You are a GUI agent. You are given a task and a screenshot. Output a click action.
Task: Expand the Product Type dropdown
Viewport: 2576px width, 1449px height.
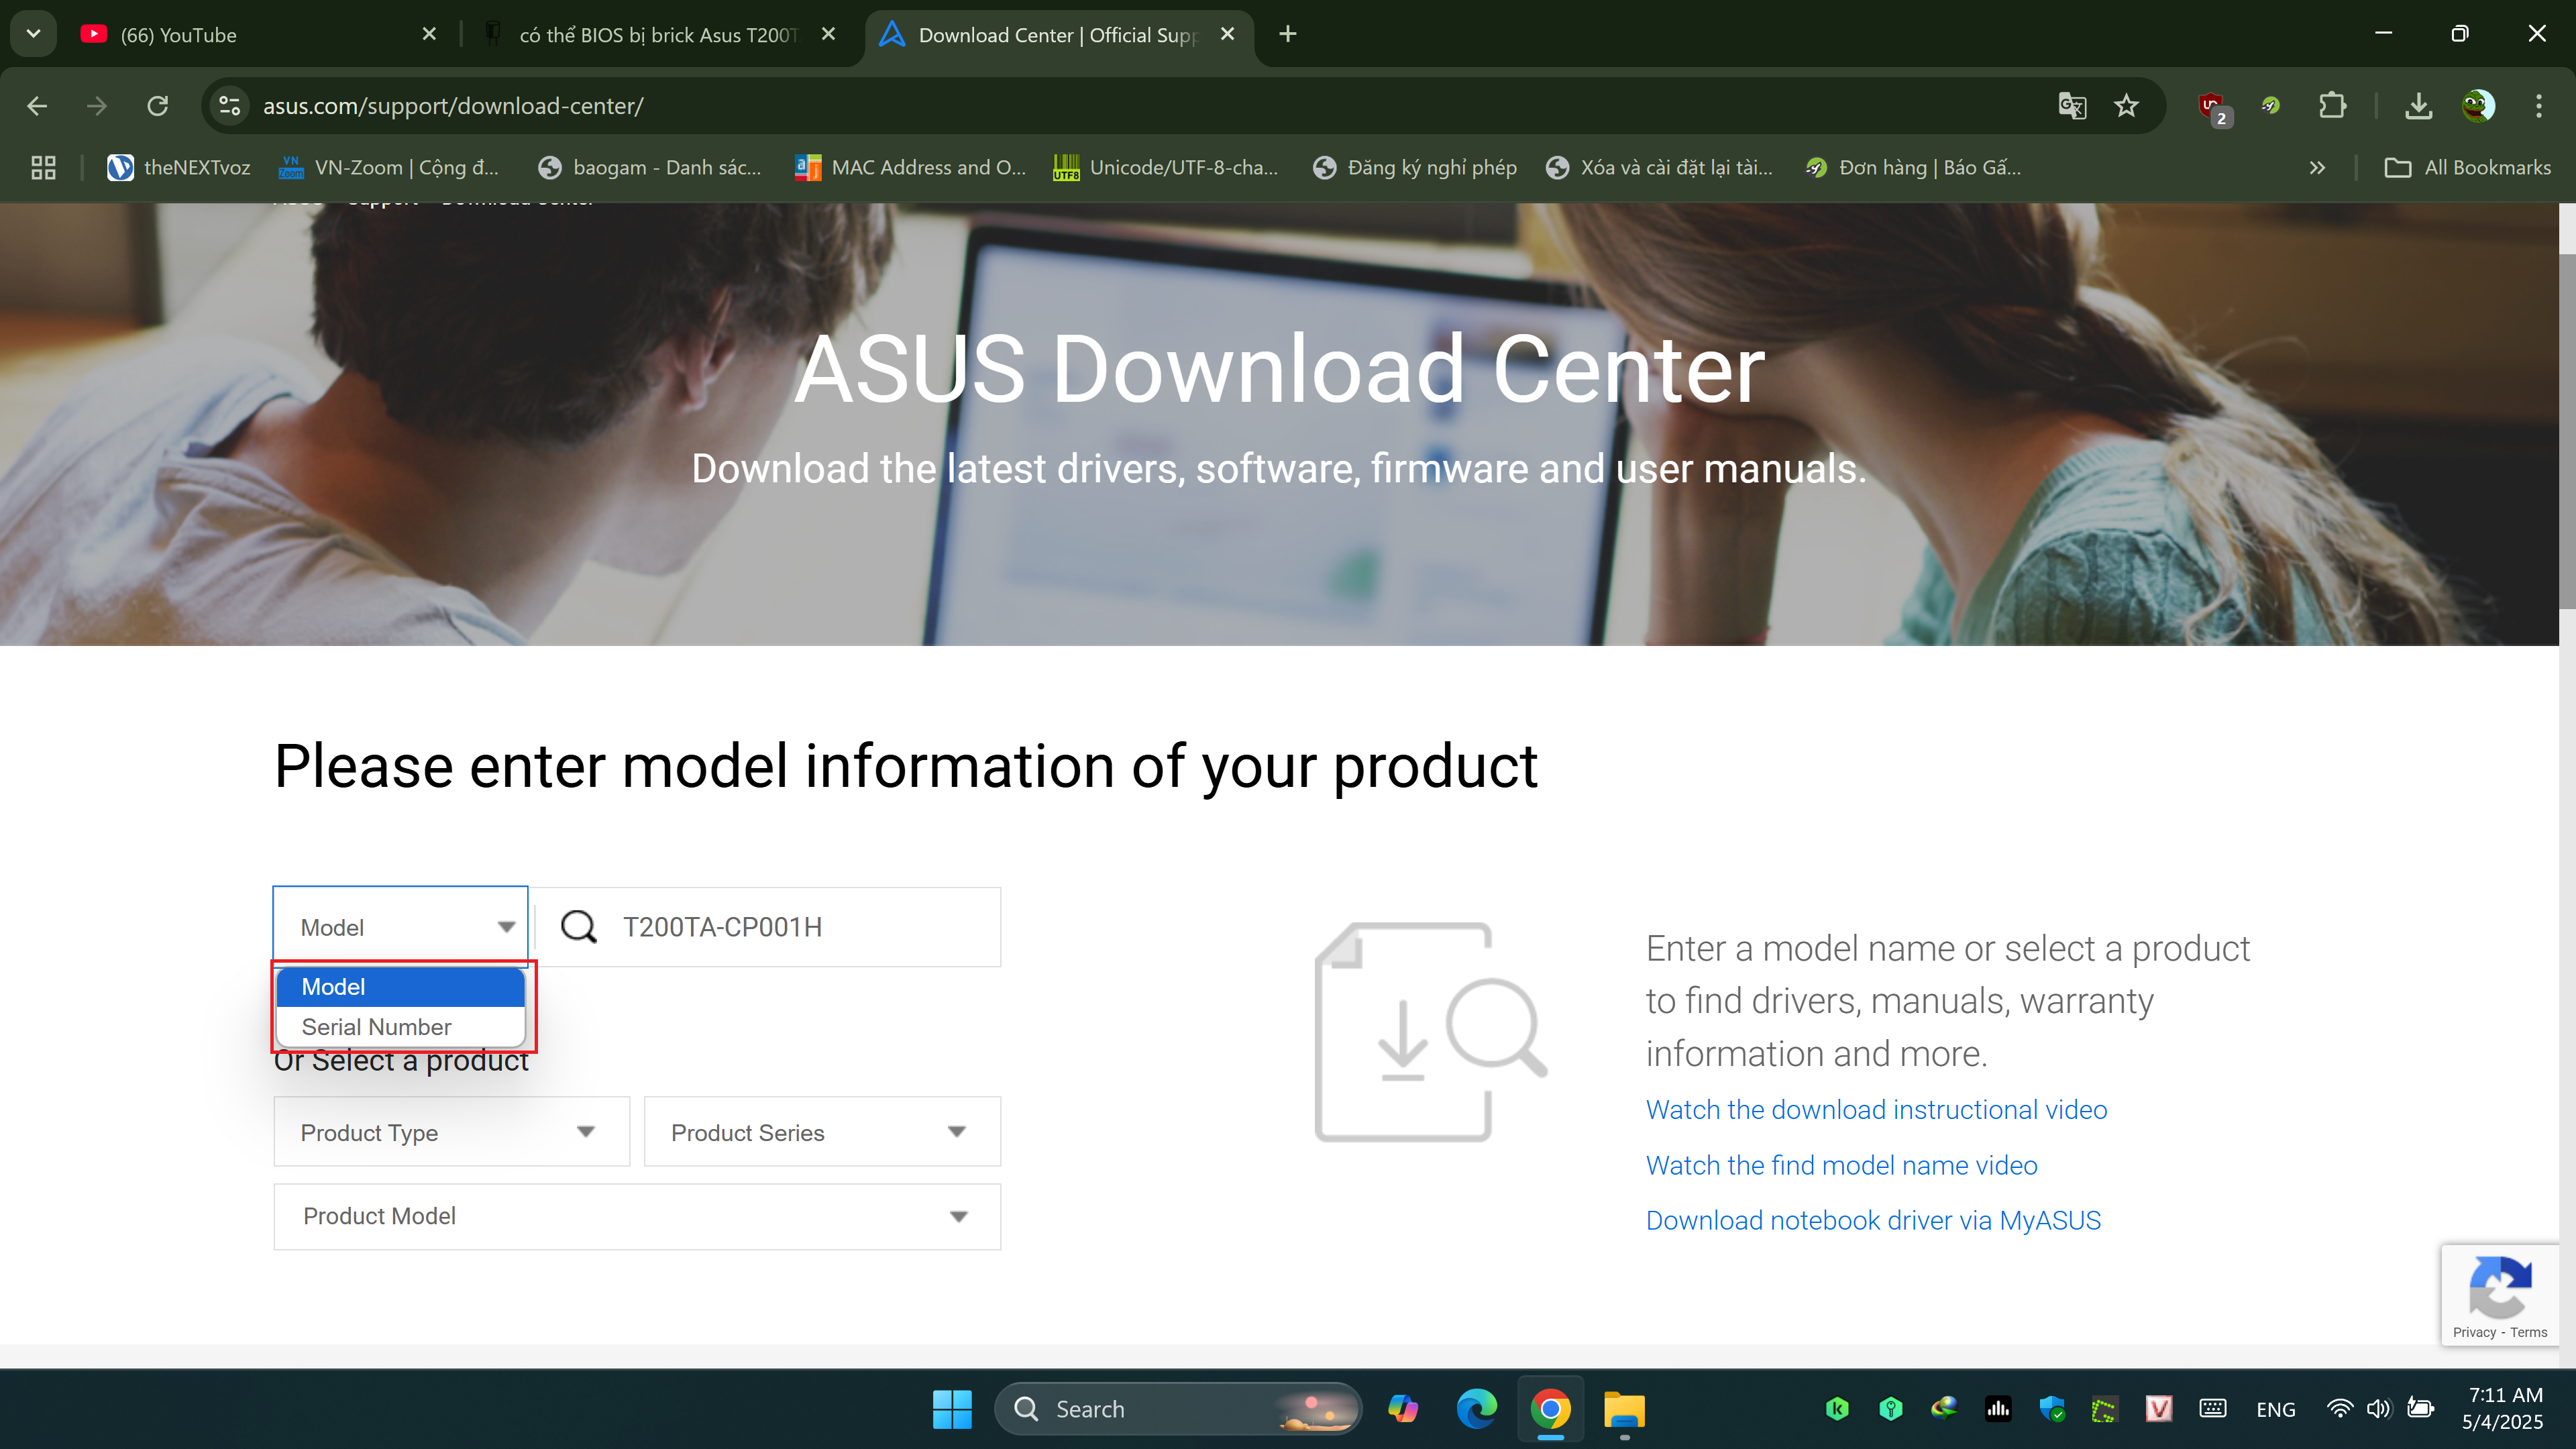pyautogui.click(x=451, y=1132)
